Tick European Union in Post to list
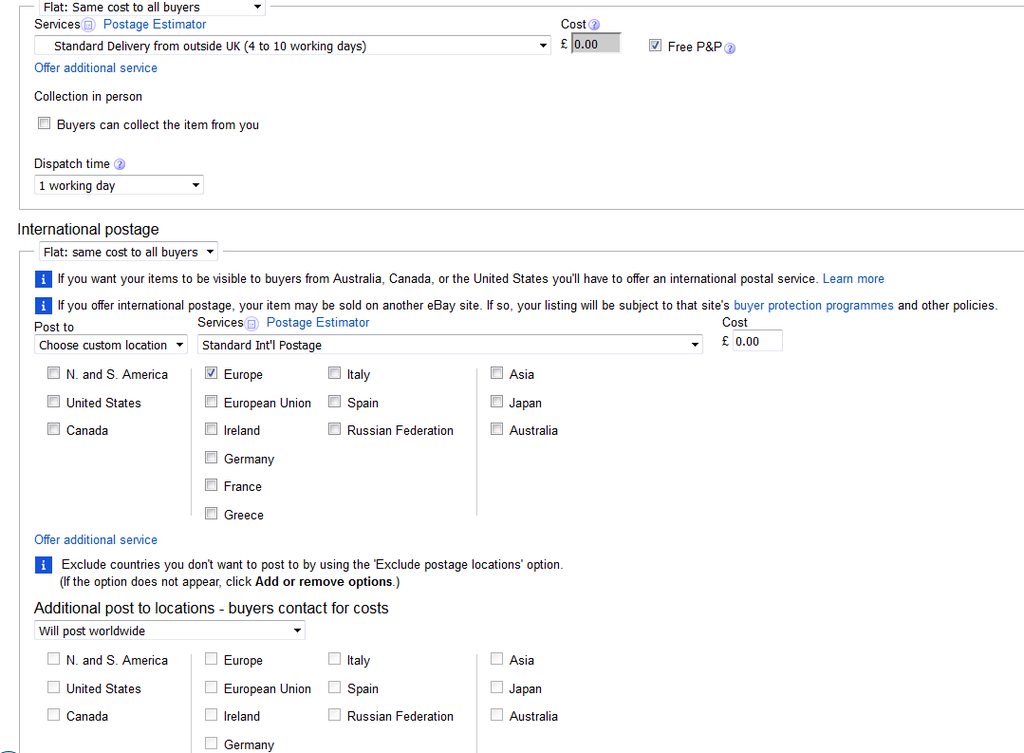The height and width of the screenshot is (753, 1024). point(211,401)
